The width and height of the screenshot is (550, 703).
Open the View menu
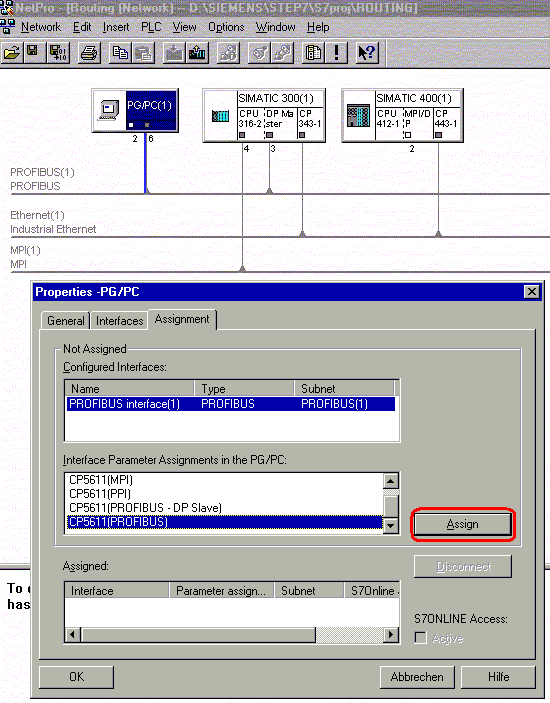[x=185, y=27]
